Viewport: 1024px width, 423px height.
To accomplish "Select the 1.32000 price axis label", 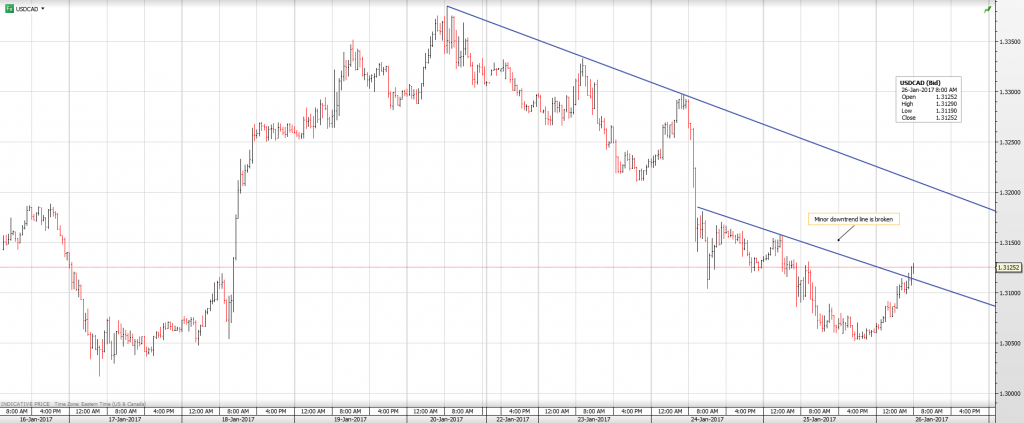I will [1008, 192].
